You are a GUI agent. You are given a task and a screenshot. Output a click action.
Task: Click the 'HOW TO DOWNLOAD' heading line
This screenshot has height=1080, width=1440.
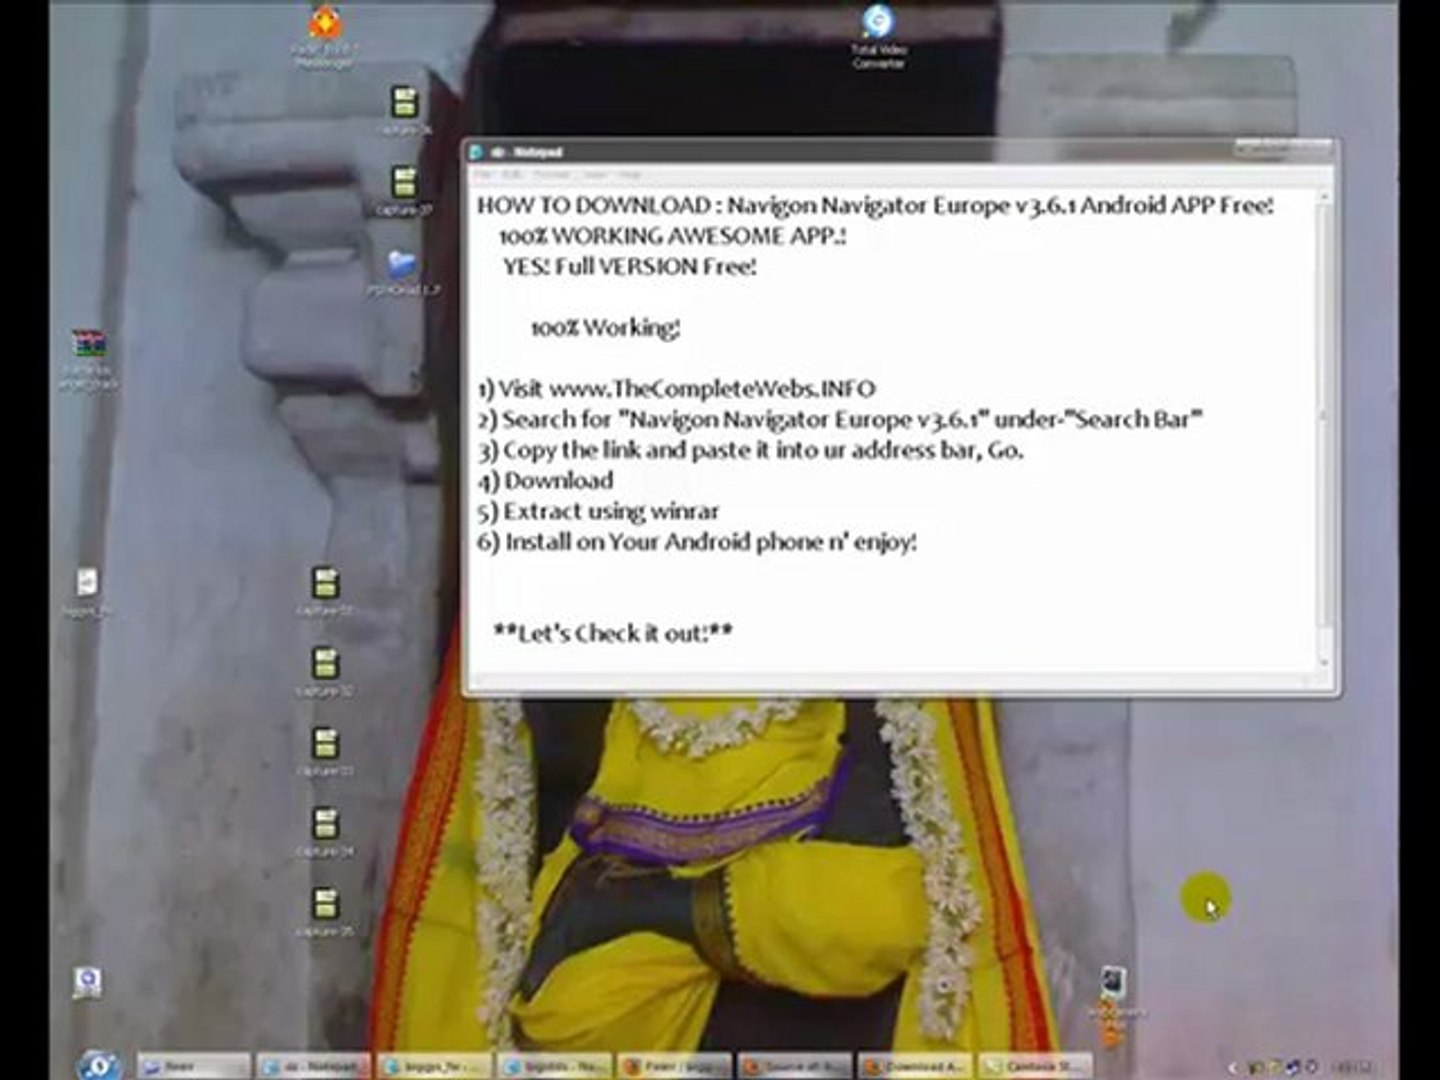[x=875, y=205]
